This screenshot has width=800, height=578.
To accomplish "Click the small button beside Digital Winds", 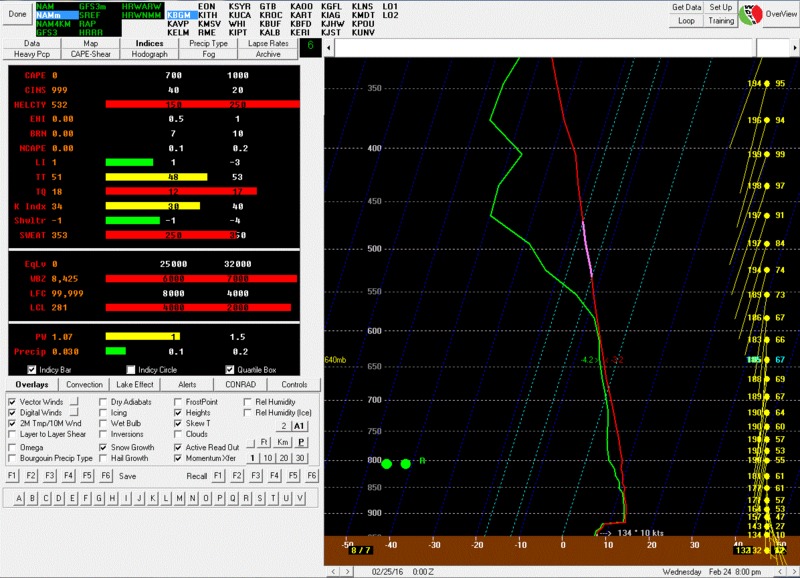I will 74,412.
